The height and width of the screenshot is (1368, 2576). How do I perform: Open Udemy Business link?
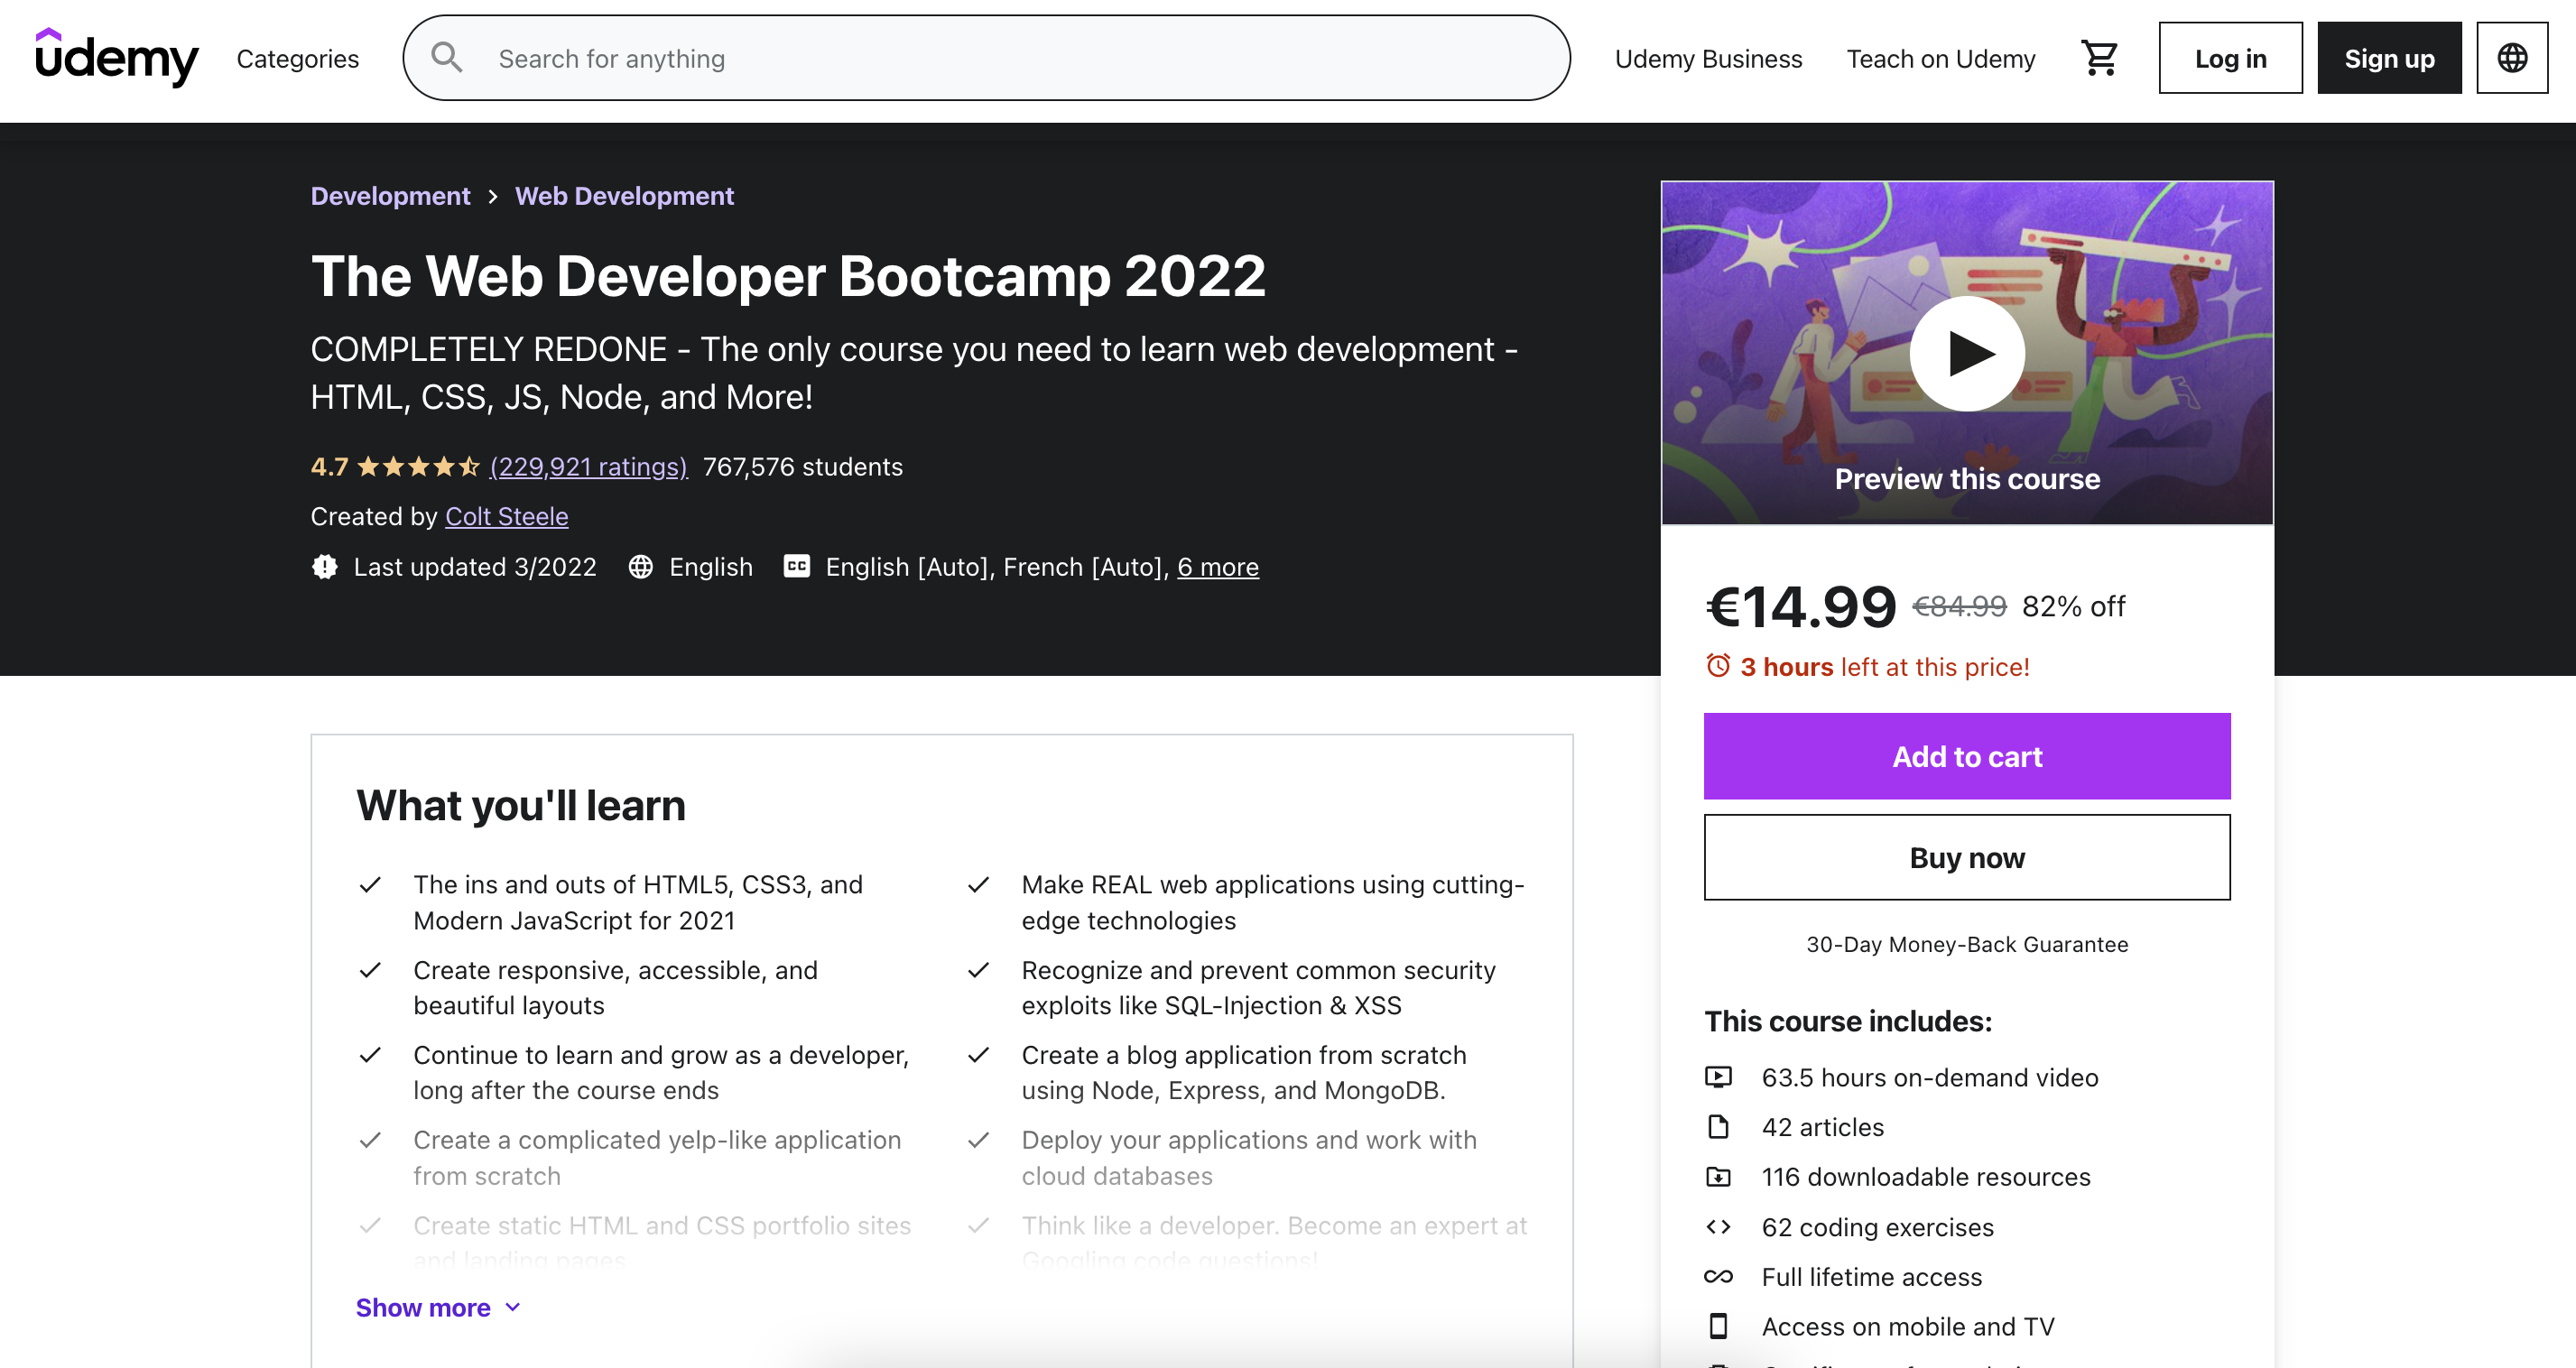coord(1708,59)
